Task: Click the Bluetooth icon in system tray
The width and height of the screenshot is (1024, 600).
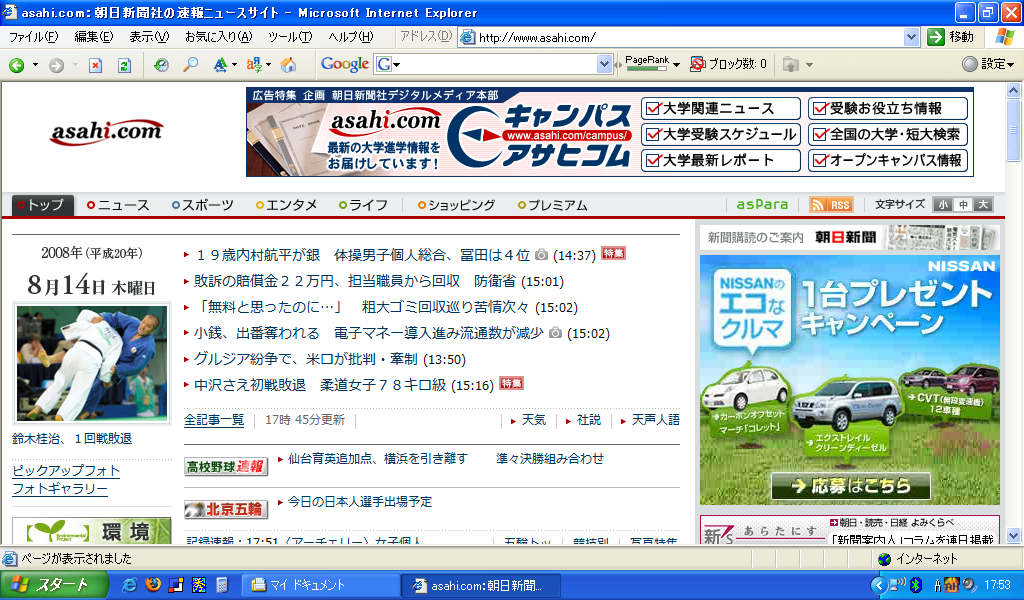Action: pos(916,585)
